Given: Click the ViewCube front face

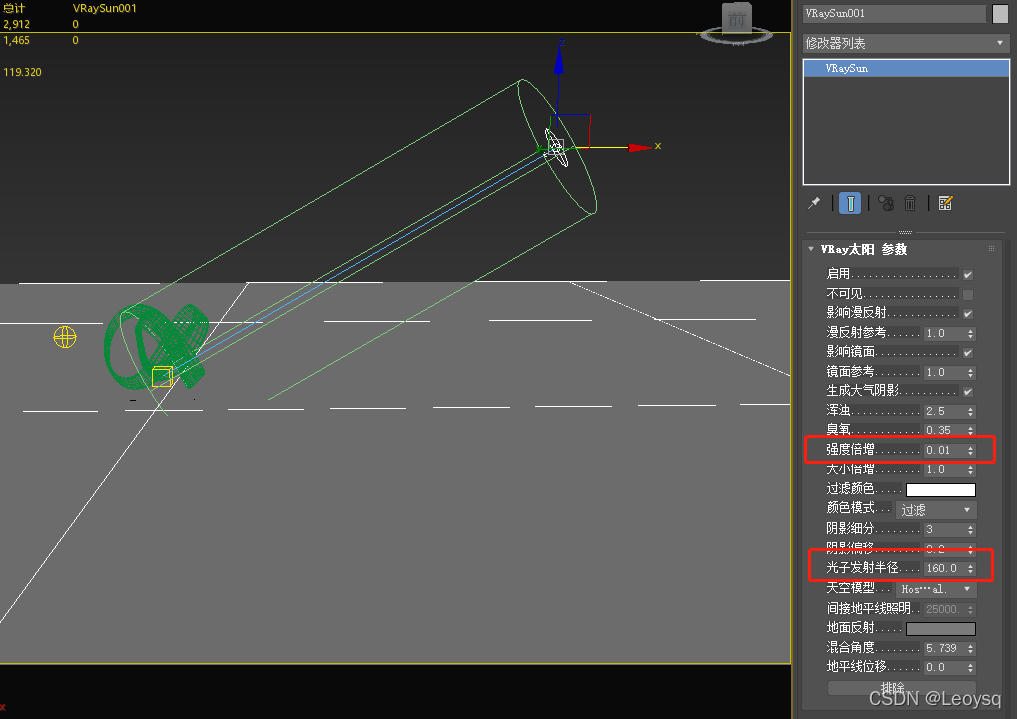Looking at the screenshot, I should click(736, 18).
